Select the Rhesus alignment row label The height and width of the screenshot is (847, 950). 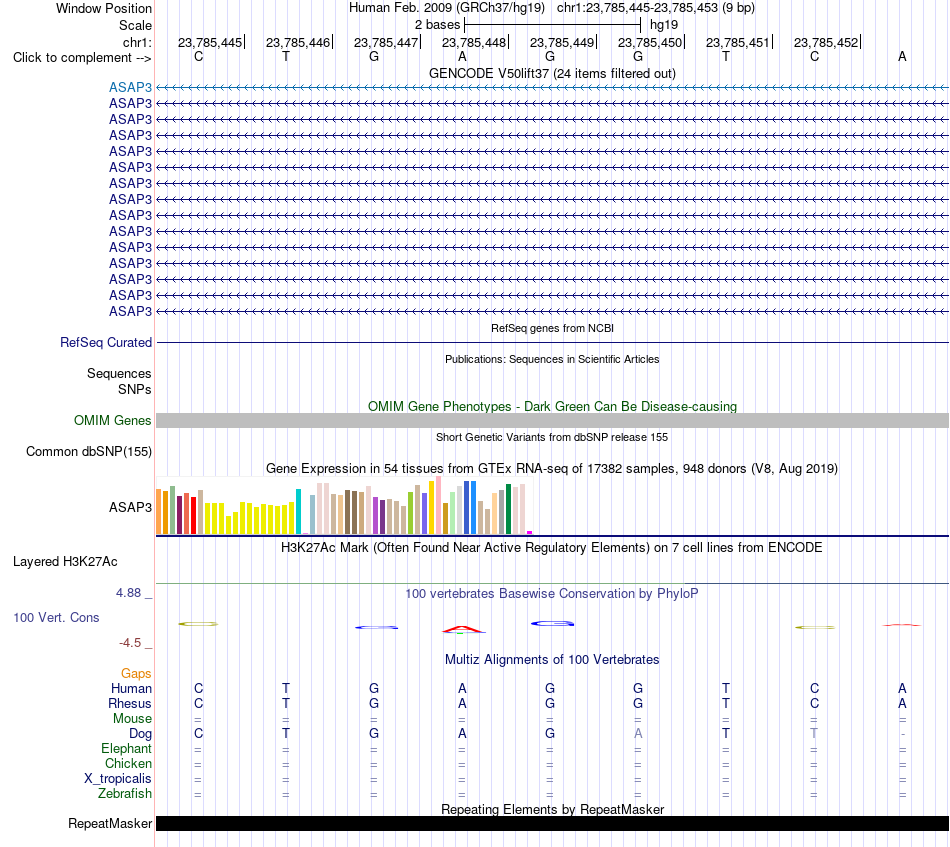(130, 703)
